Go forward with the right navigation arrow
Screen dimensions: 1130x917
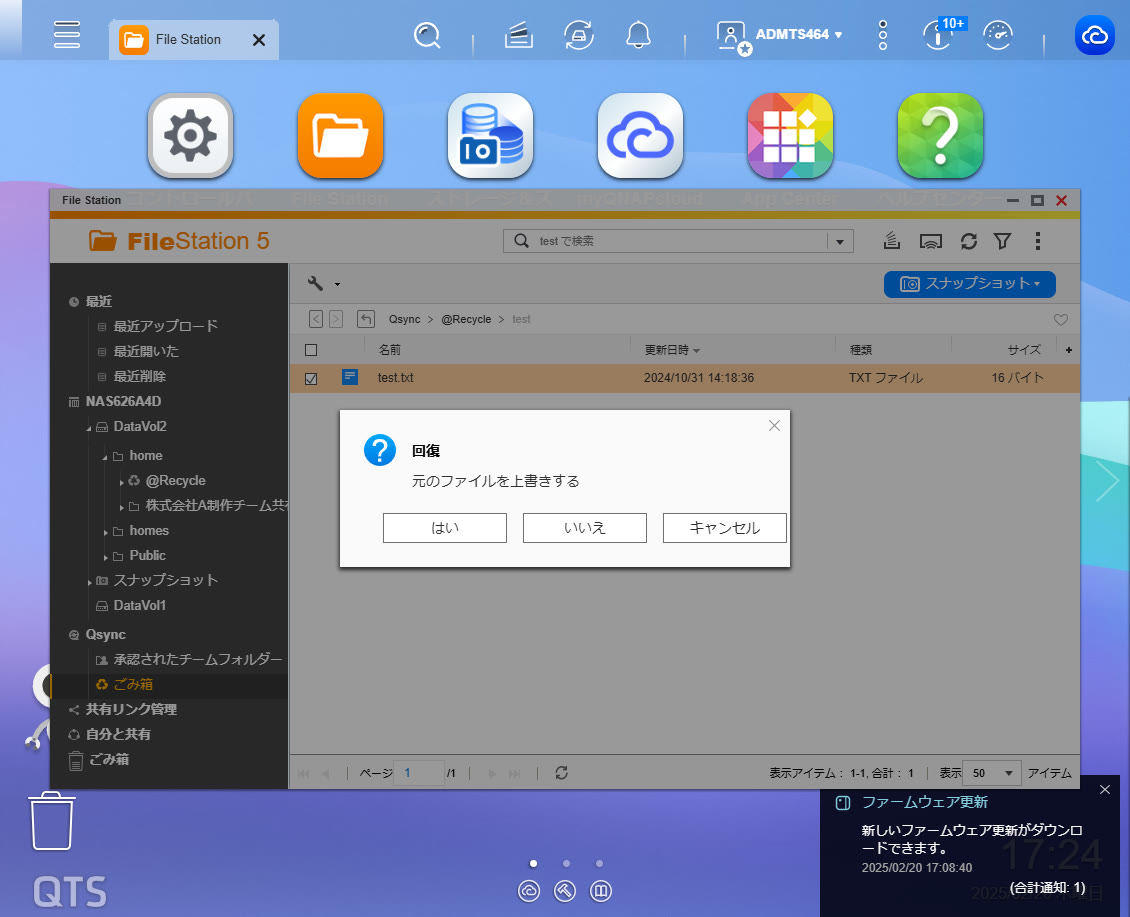[x=336, y=319]
